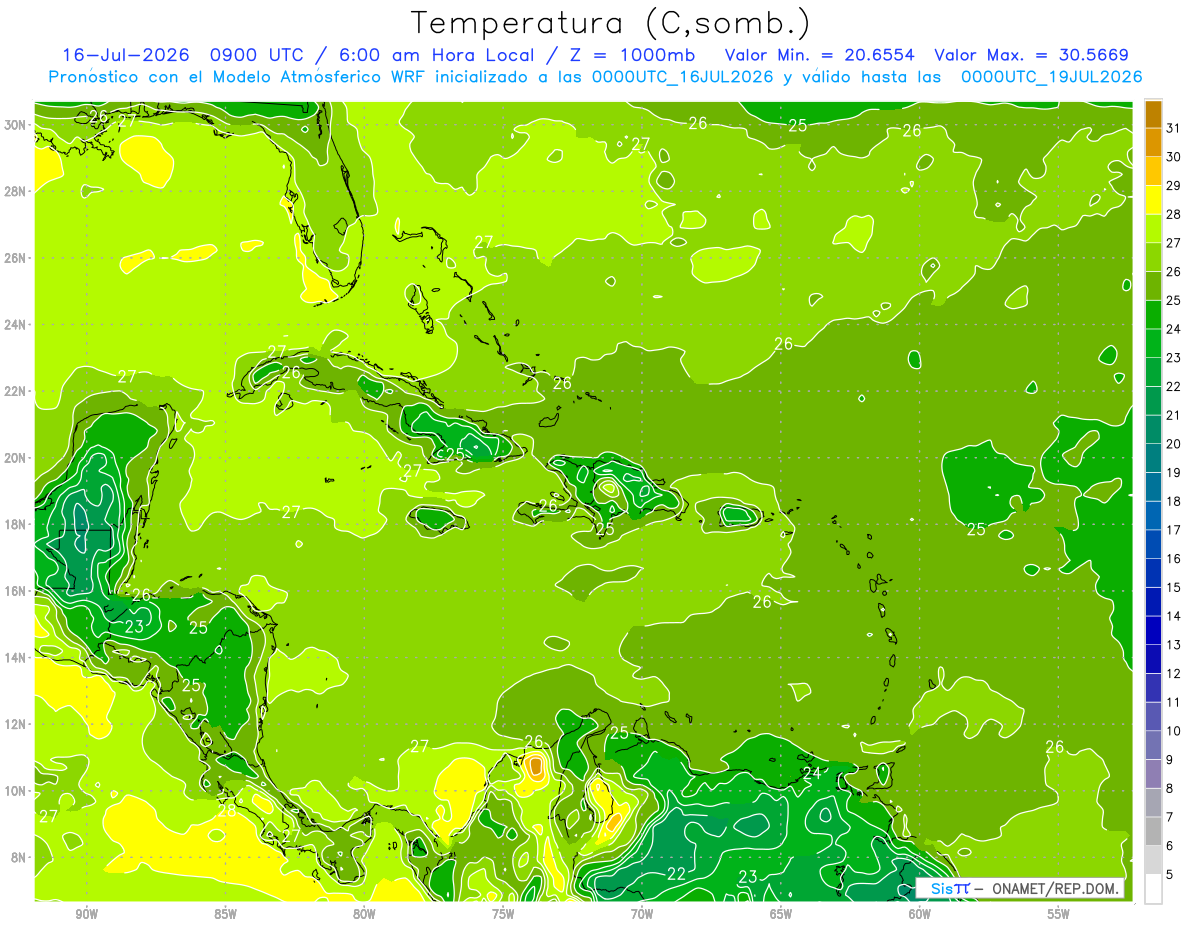
Task: Click the longitude axis label "70W"
Action: [642, 914]
